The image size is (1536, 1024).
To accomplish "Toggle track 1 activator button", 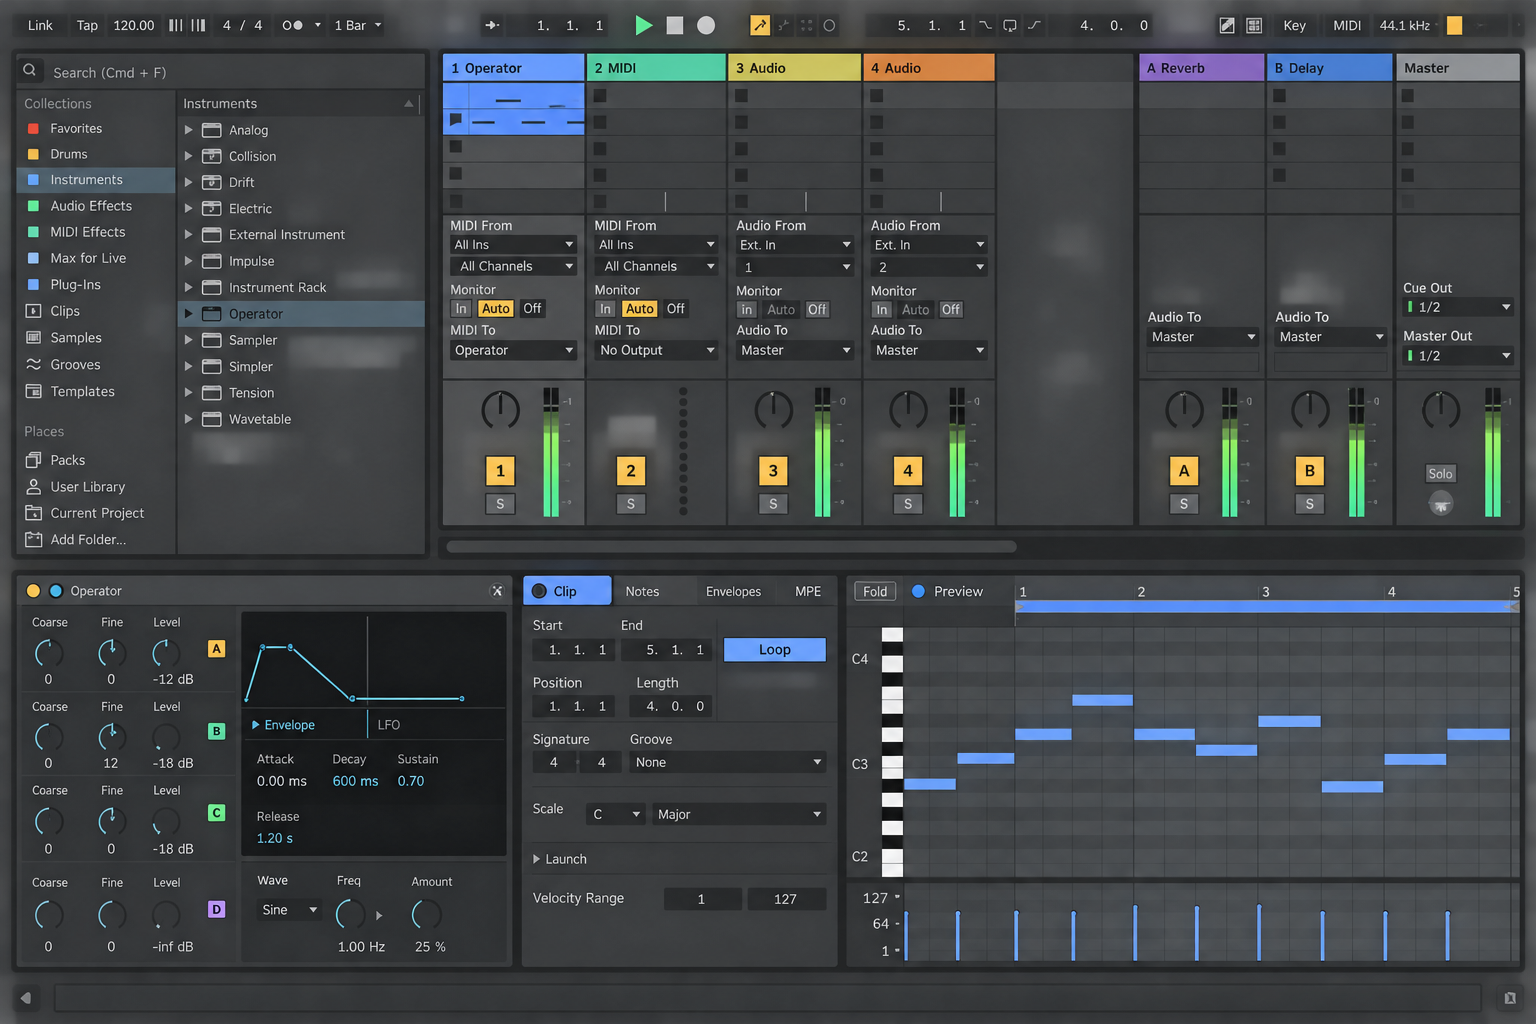I will pyautogui.click(x=501, y=471).
